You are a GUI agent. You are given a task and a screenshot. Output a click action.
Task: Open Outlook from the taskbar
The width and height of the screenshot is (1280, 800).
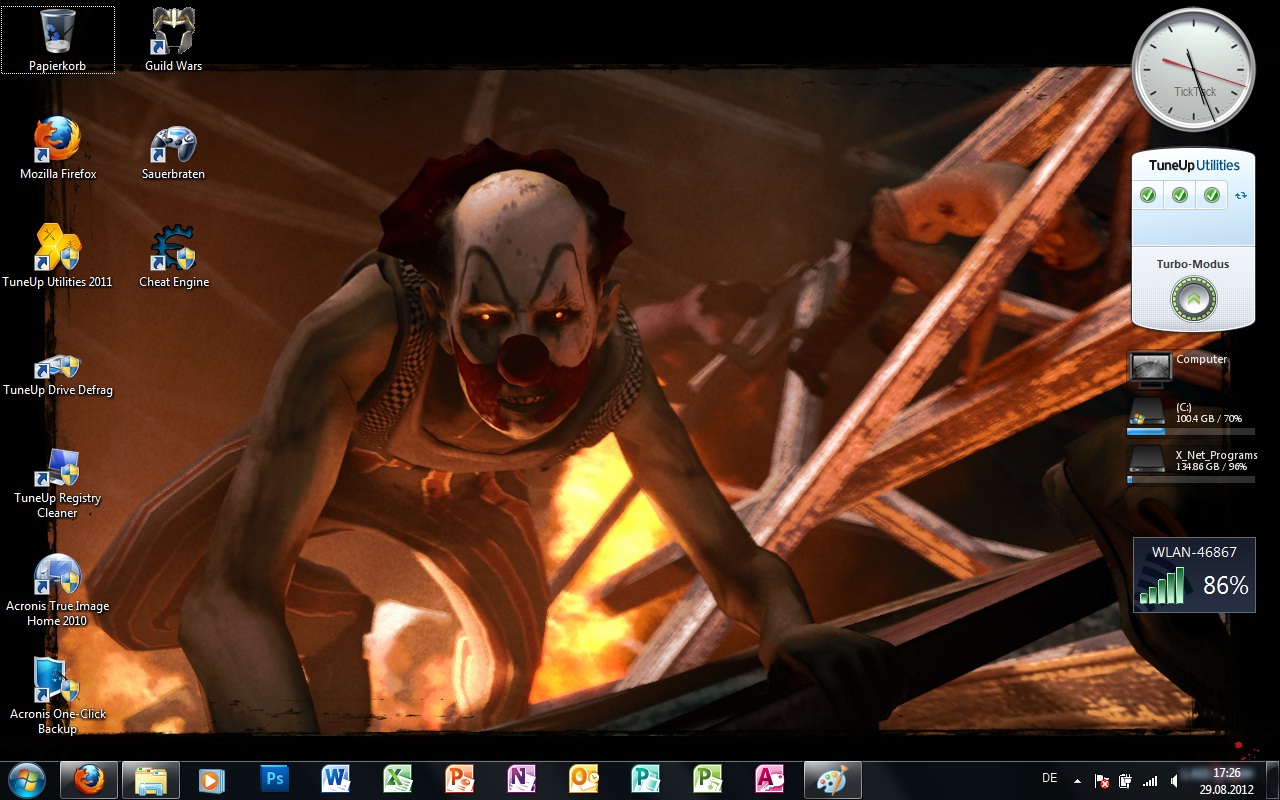[584, 780]
